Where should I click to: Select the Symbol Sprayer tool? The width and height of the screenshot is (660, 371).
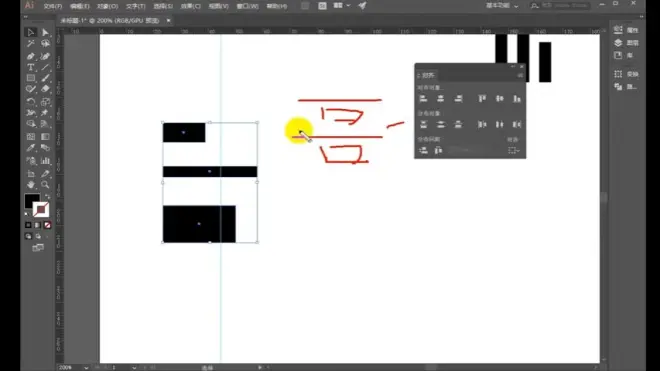pyautogui.click(x=31, y=161)
